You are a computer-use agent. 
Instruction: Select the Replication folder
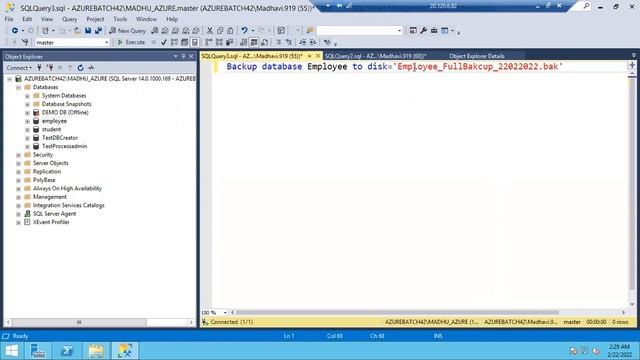click(47, 172)
